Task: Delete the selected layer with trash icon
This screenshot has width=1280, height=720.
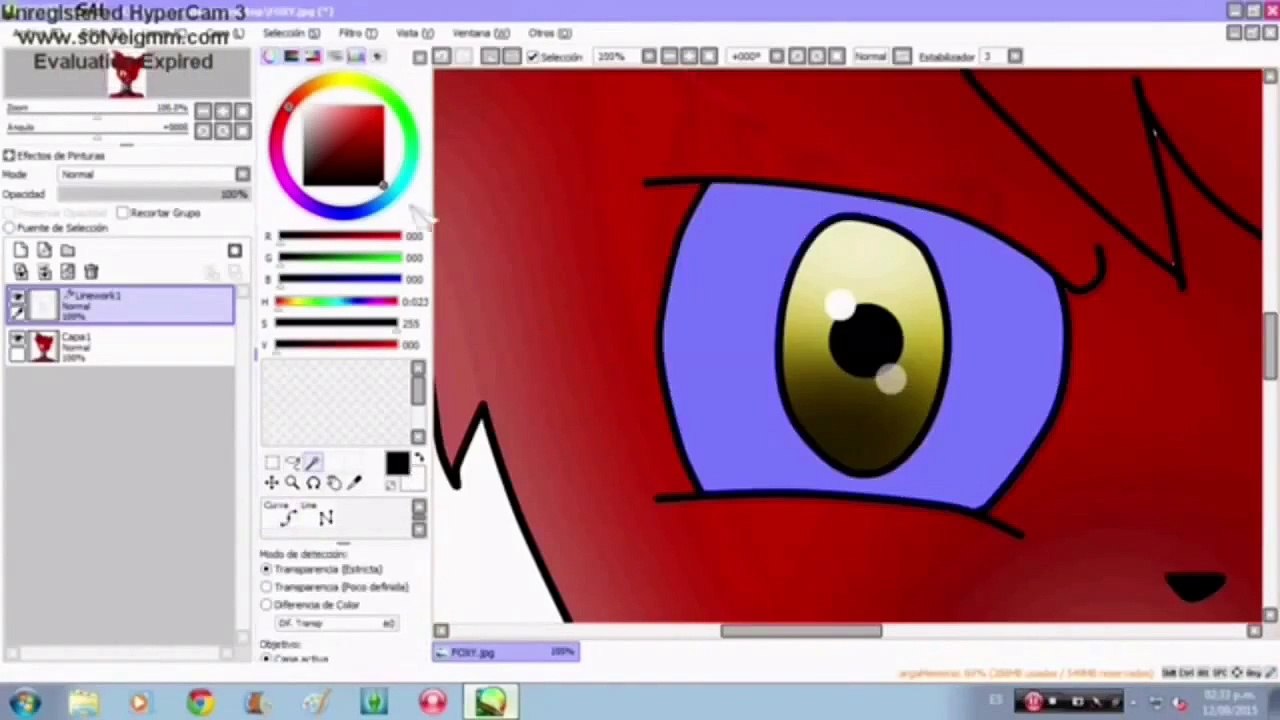Action: (x=91, y=272)
